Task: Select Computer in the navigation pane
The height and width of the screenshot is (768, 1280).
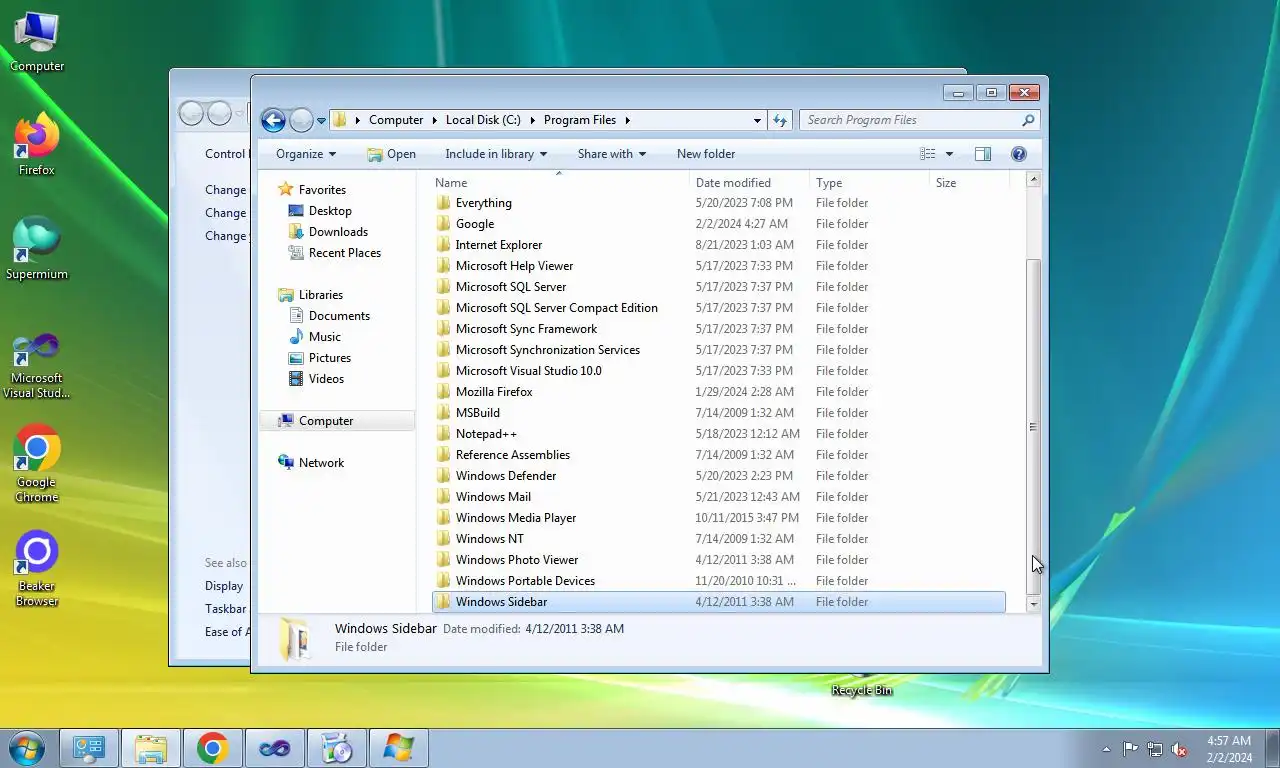Action: point(326,421)
